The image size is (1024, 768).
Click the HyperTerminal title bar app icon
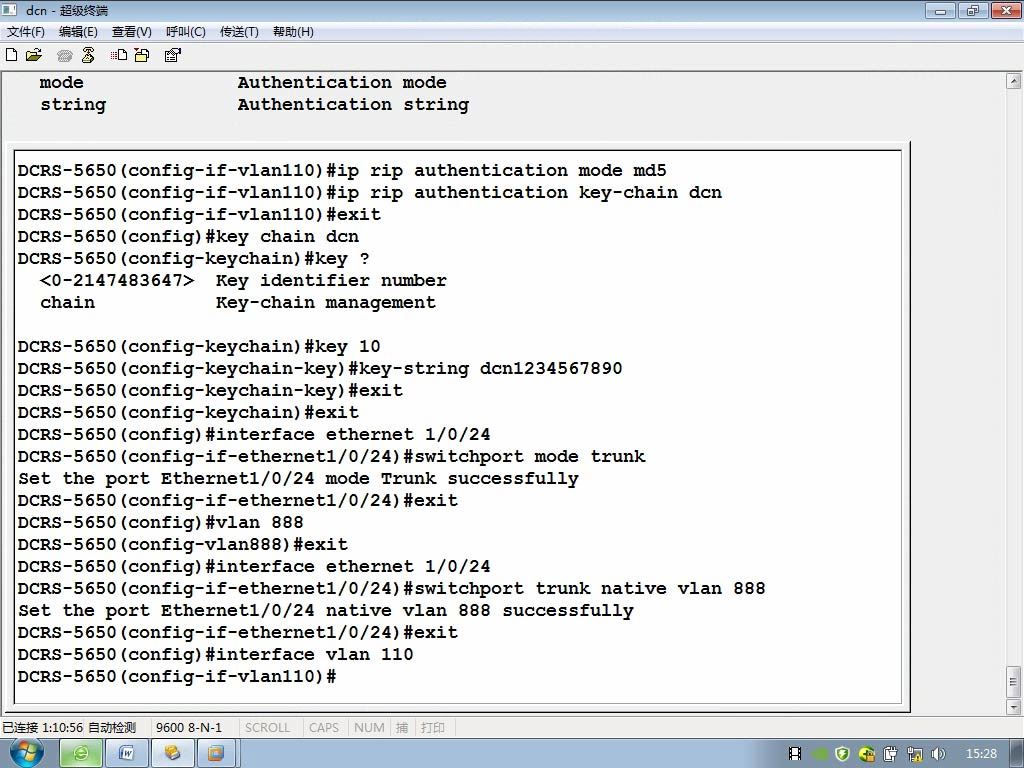(10, 10)
